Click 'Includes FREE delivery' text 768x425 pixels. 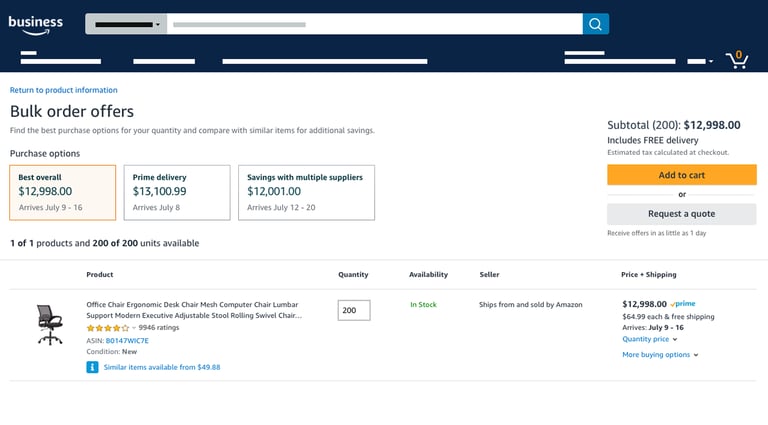[x=653, y=141]
